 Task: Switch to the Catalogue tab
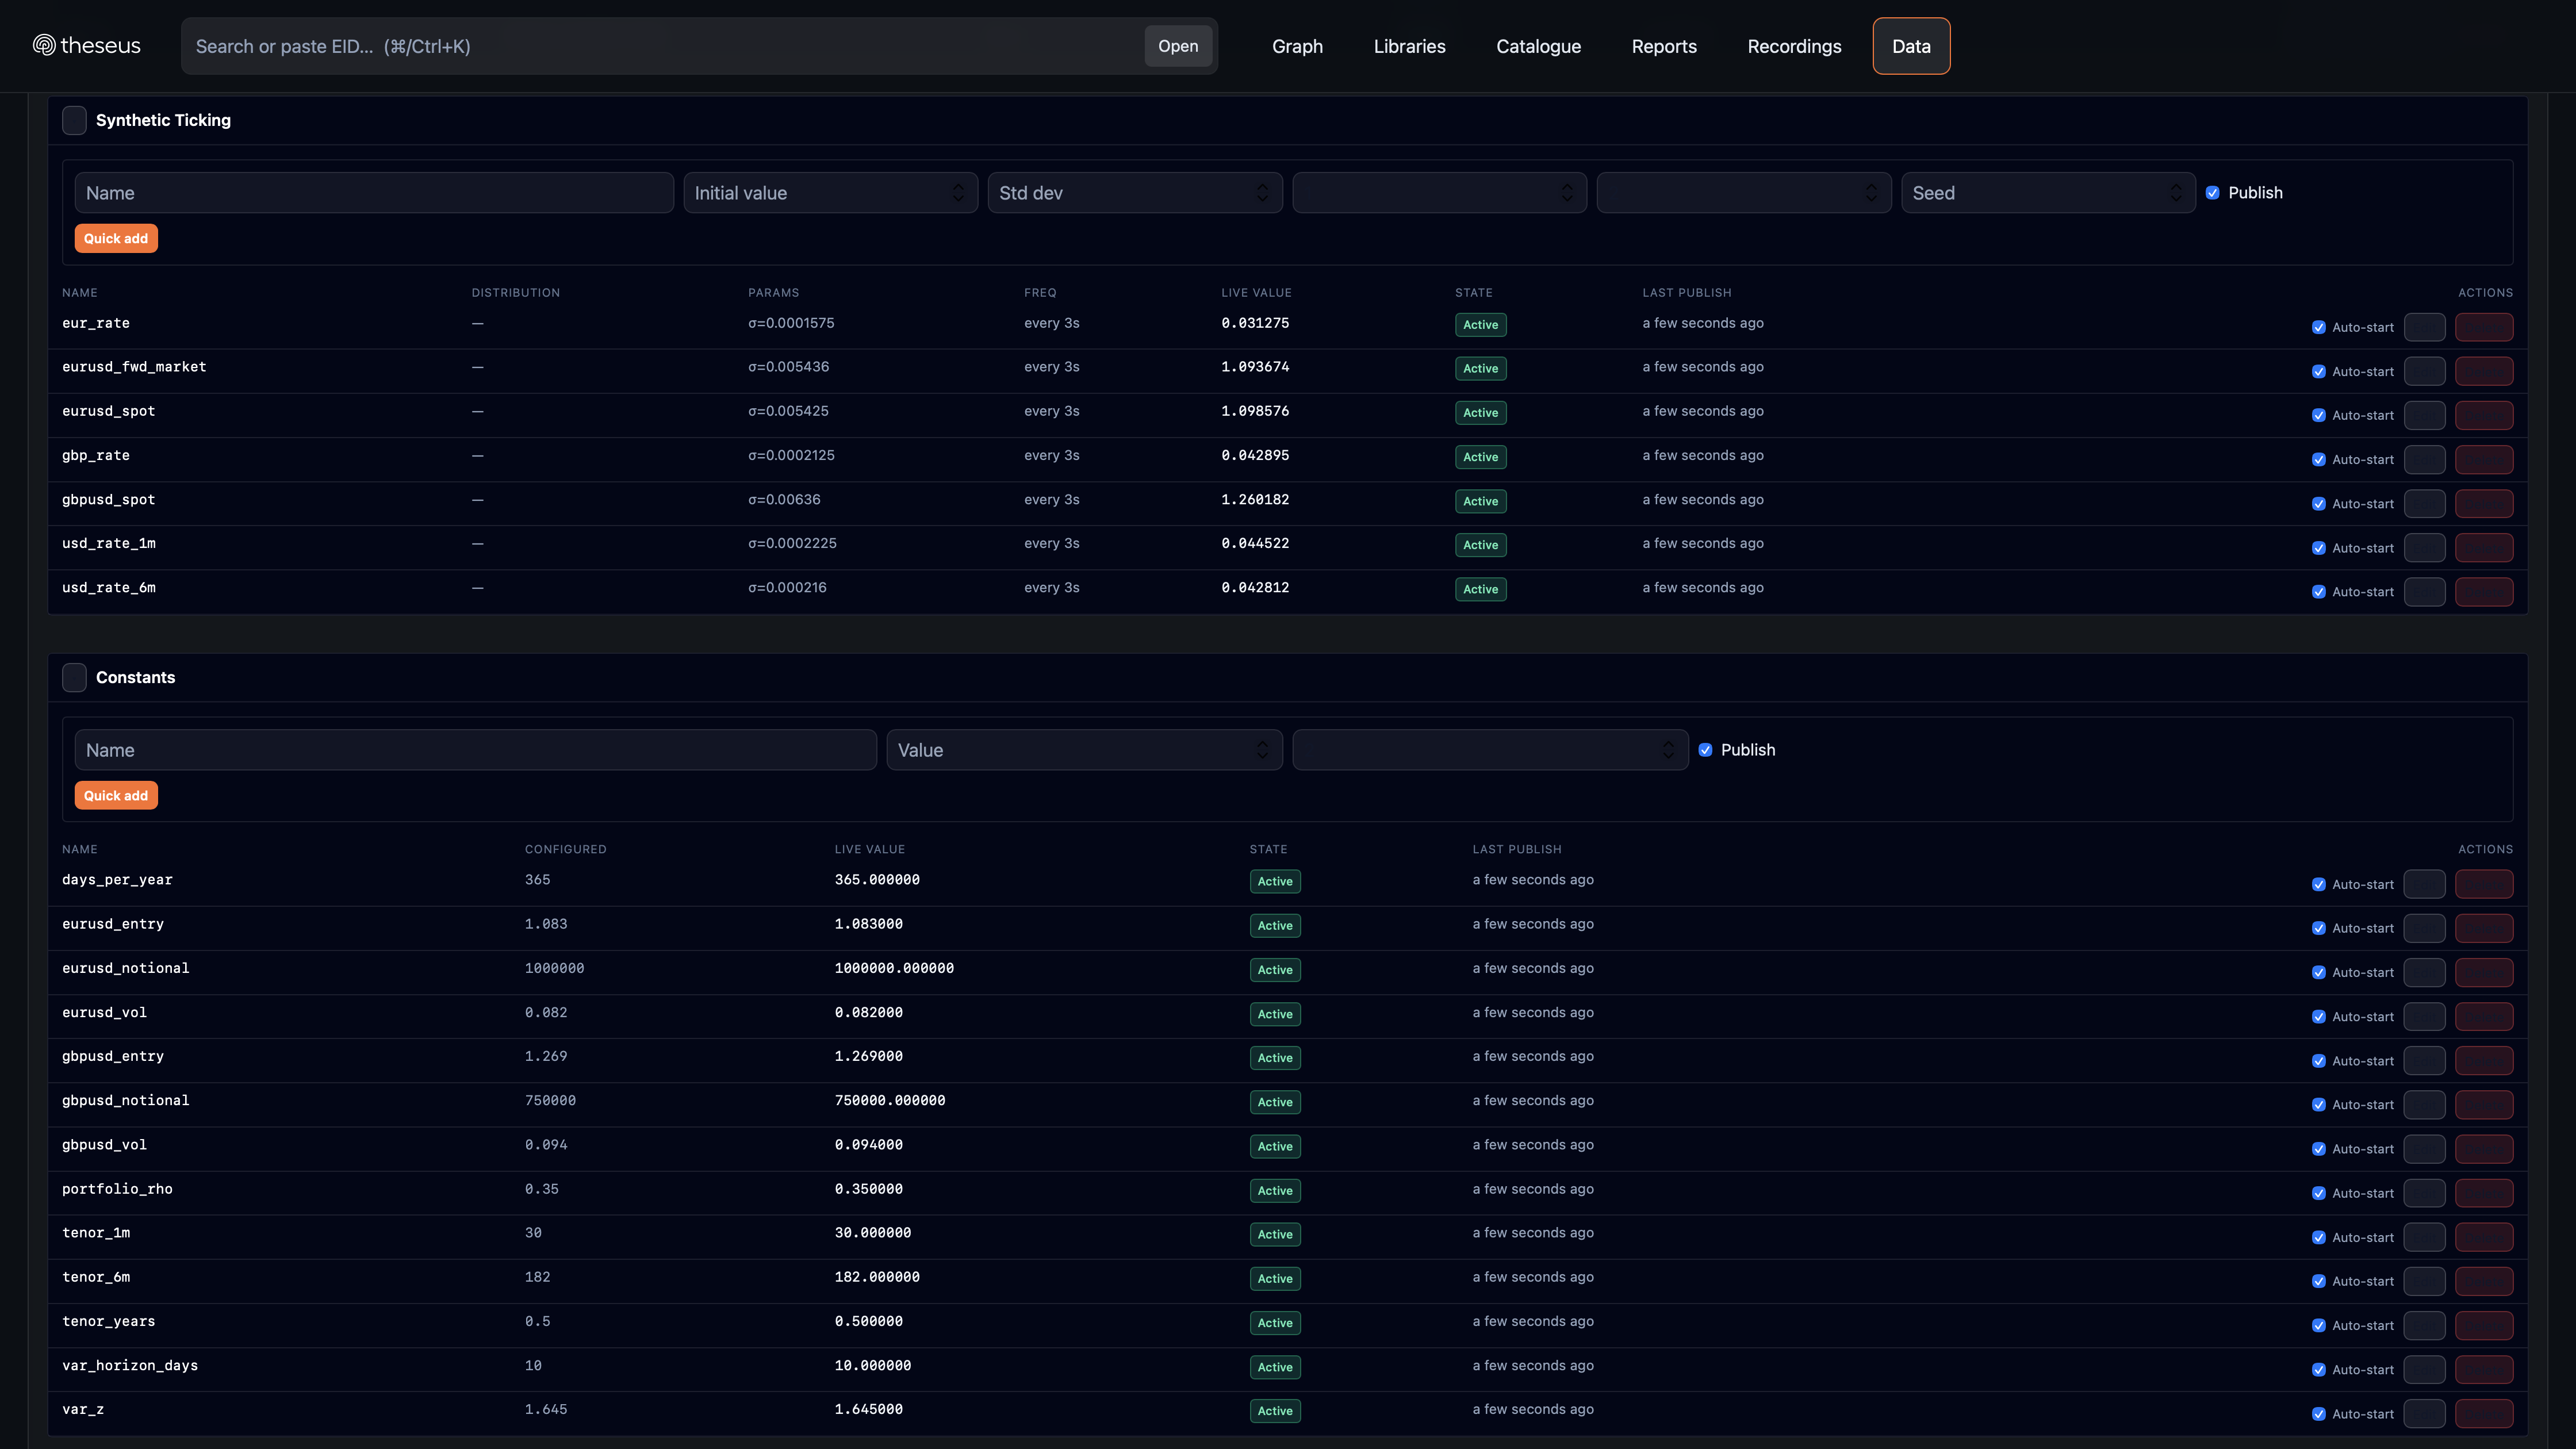click(1538, 46)
